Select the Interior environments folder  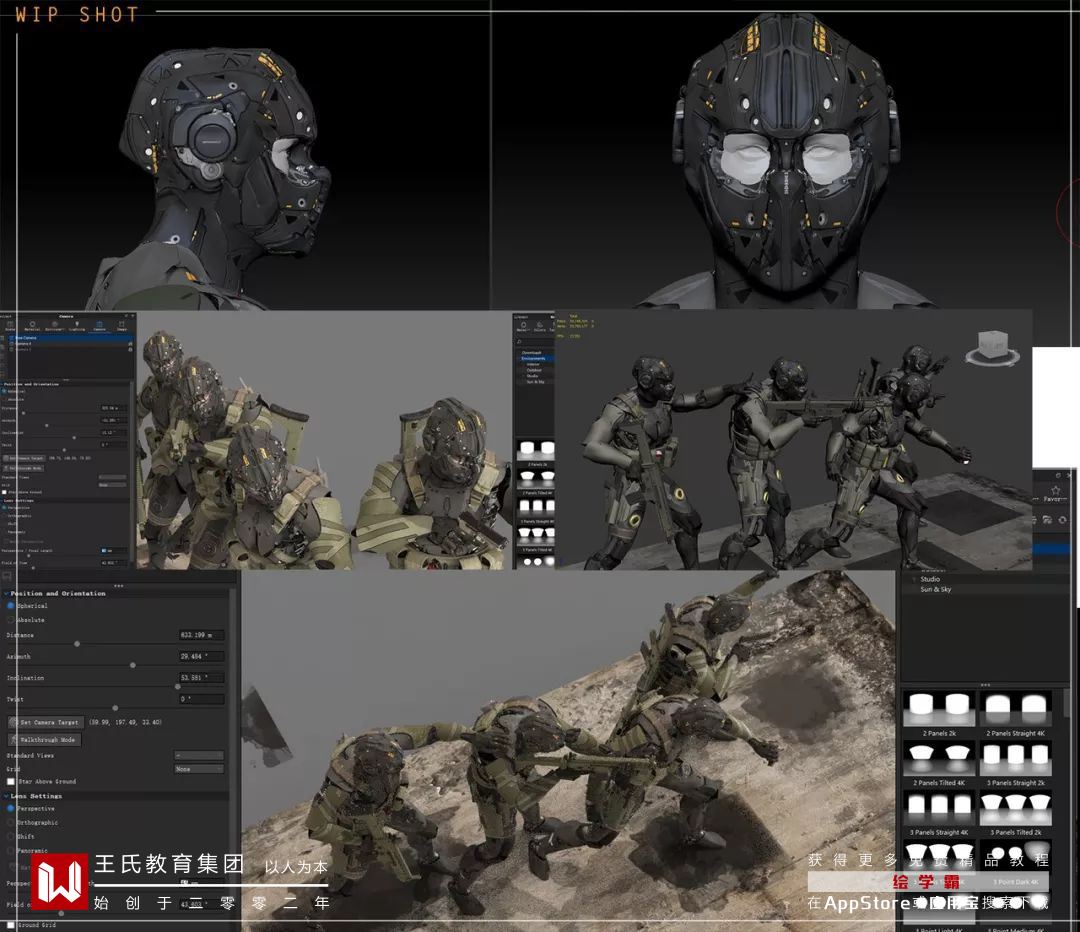(x=533, y=364)
